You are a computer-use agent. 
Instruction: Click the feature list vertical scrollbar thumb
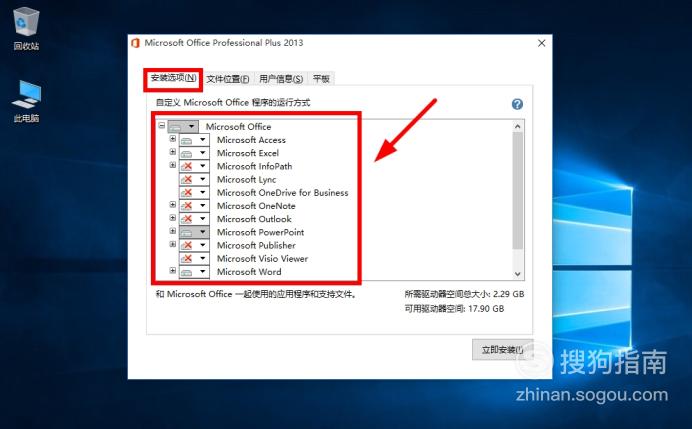click(x=518, y=190)
